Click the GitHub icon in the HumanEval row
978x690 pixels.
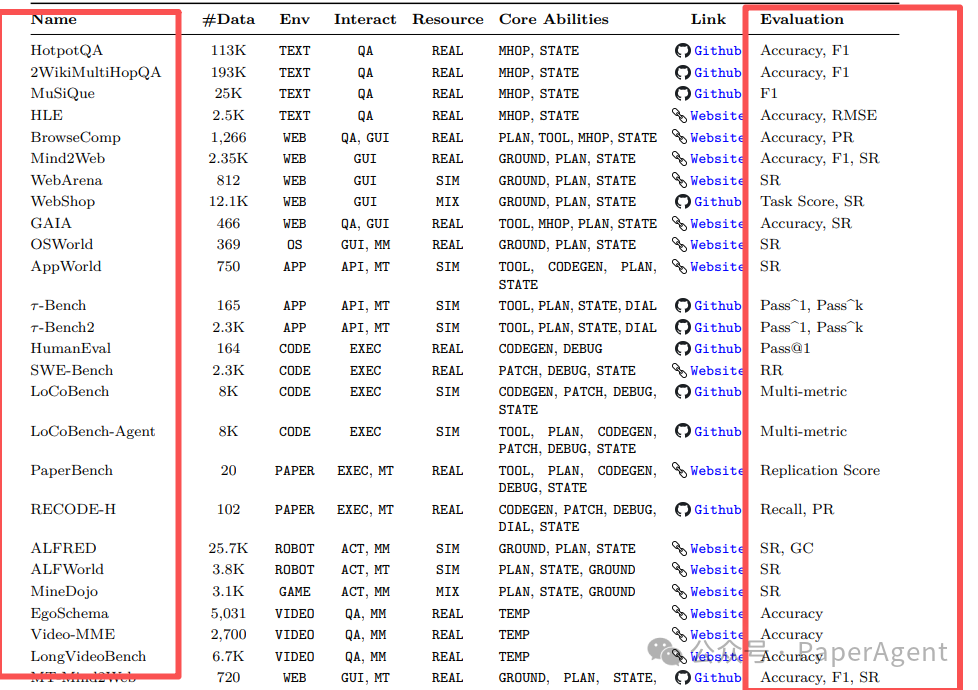[x=683, y=349]
